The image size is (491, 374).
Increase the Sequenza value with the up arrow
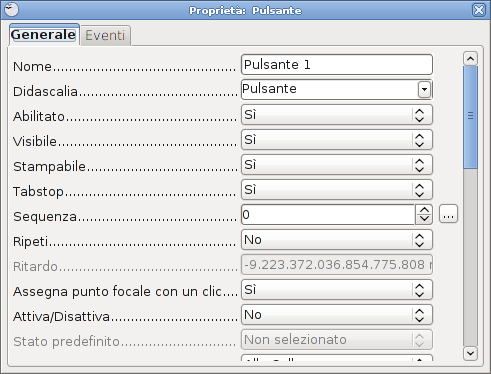coord(424,210)
